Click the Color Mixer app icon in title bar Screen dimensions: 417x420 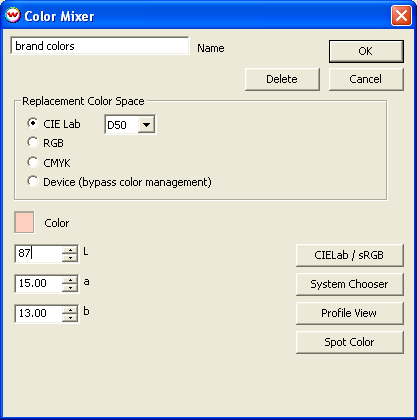coord(13,15)
